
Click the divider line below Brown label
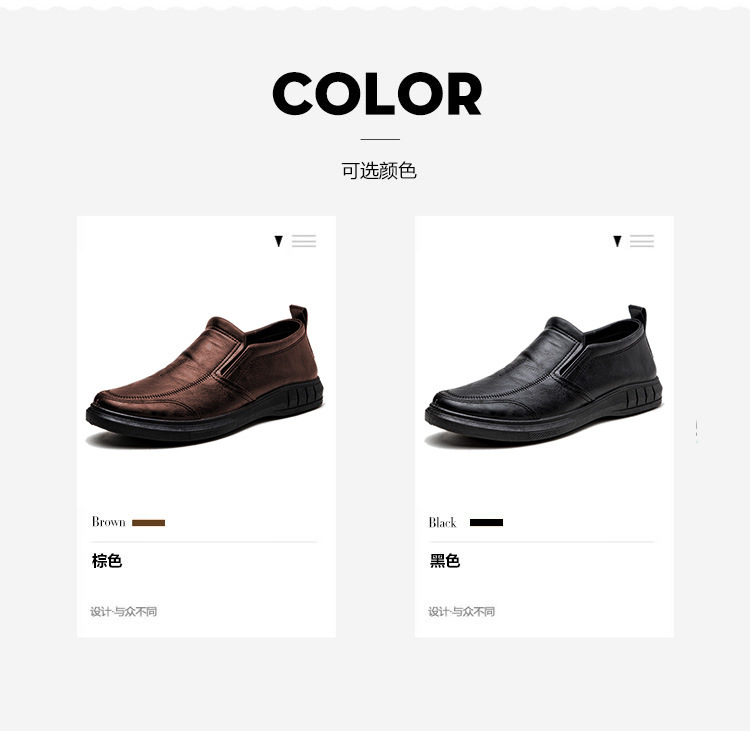(204, 542)
